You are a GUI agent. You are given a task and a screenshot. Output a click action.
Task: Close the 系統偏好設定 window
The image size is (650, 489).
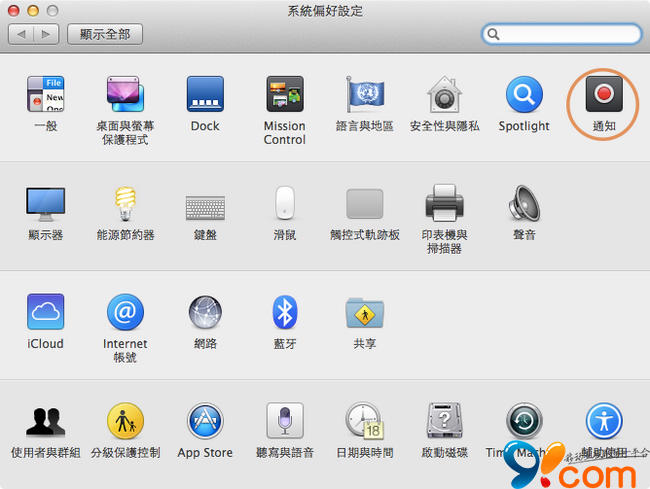(x=14, y=10)
